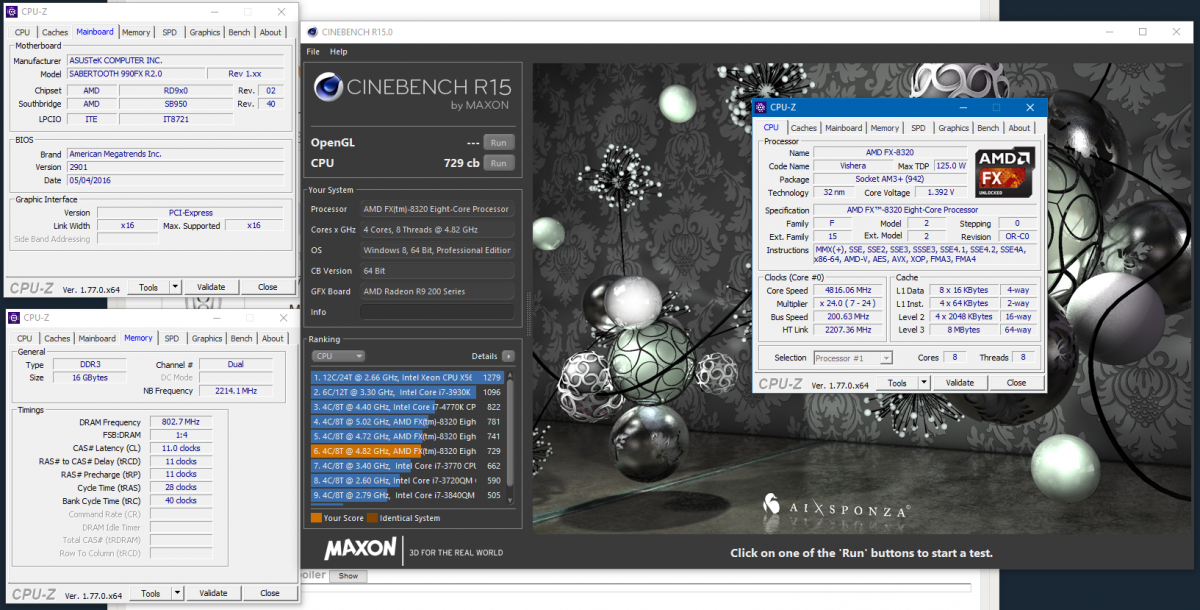
Task: Open the Processor #1 Selection dropdown
Action: pyautogui.click(x=853, y=358)
